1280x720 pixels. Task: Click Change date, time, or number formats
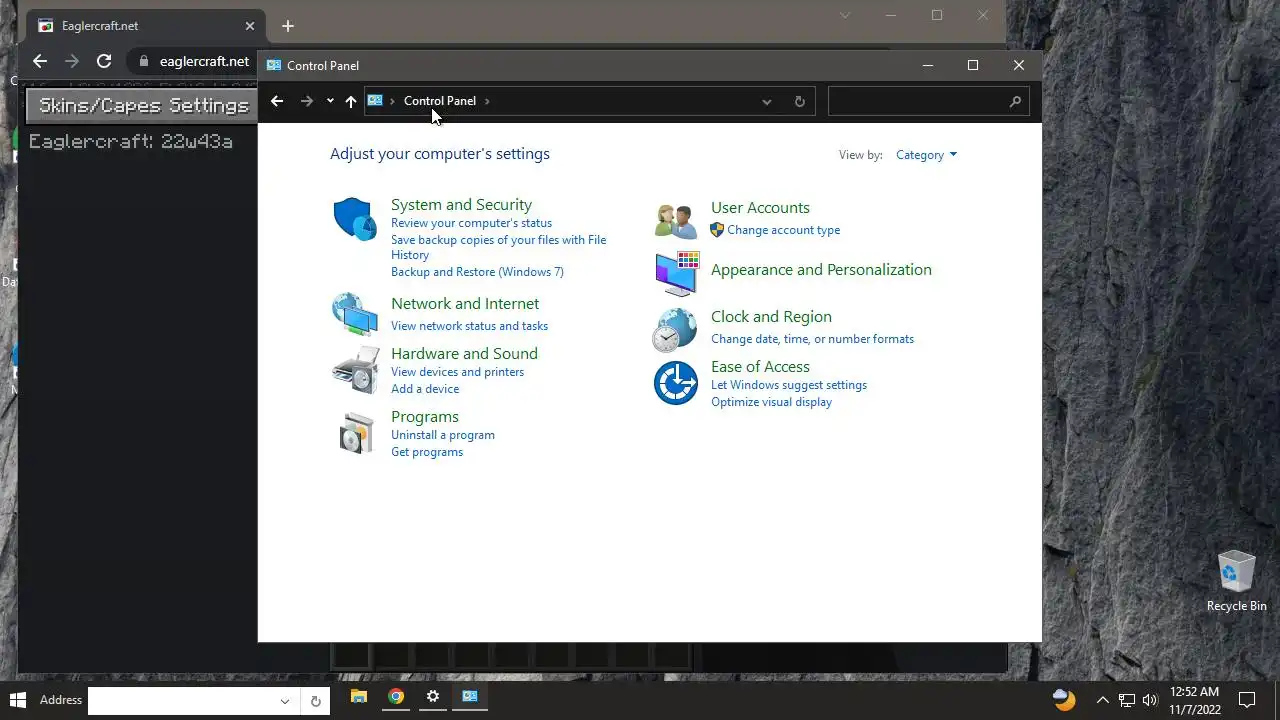pyautogui.click(x=812, y=339)
